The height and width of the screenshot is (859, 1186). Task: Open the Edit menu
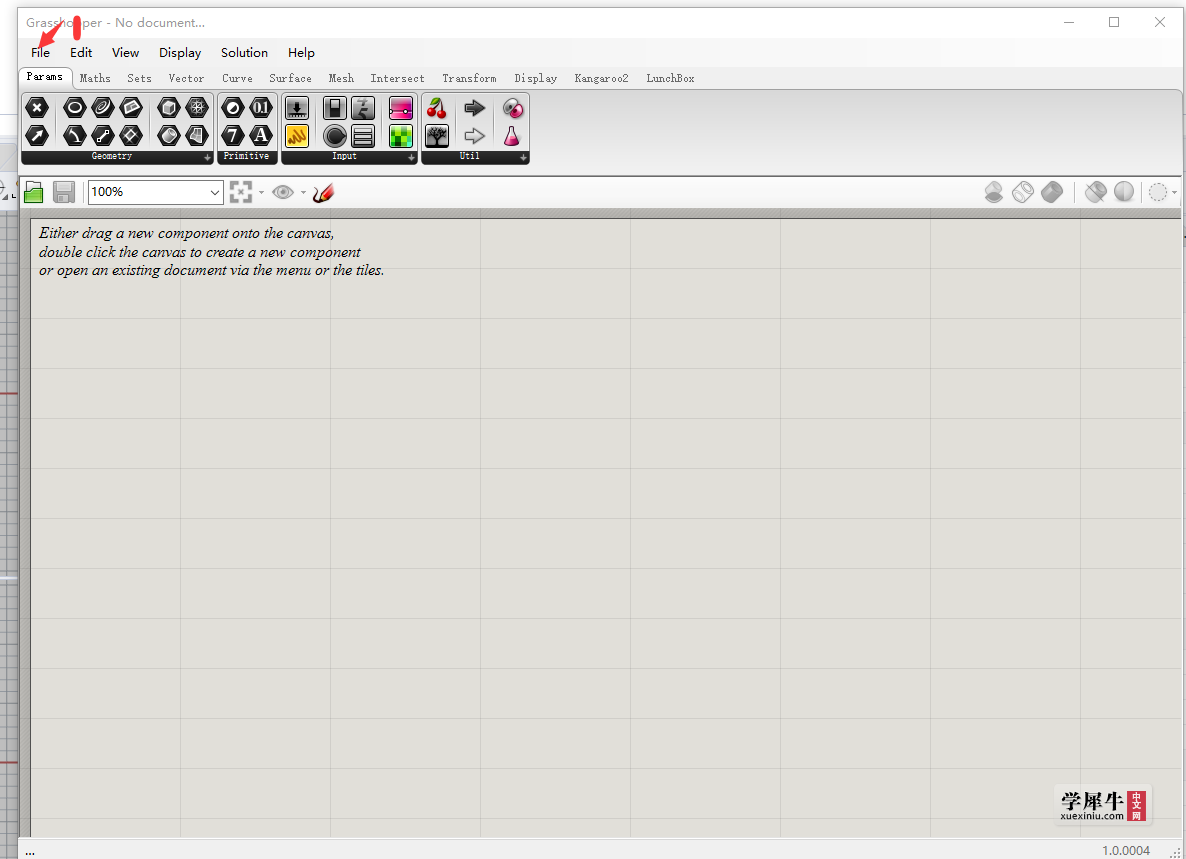coord(81,53)
